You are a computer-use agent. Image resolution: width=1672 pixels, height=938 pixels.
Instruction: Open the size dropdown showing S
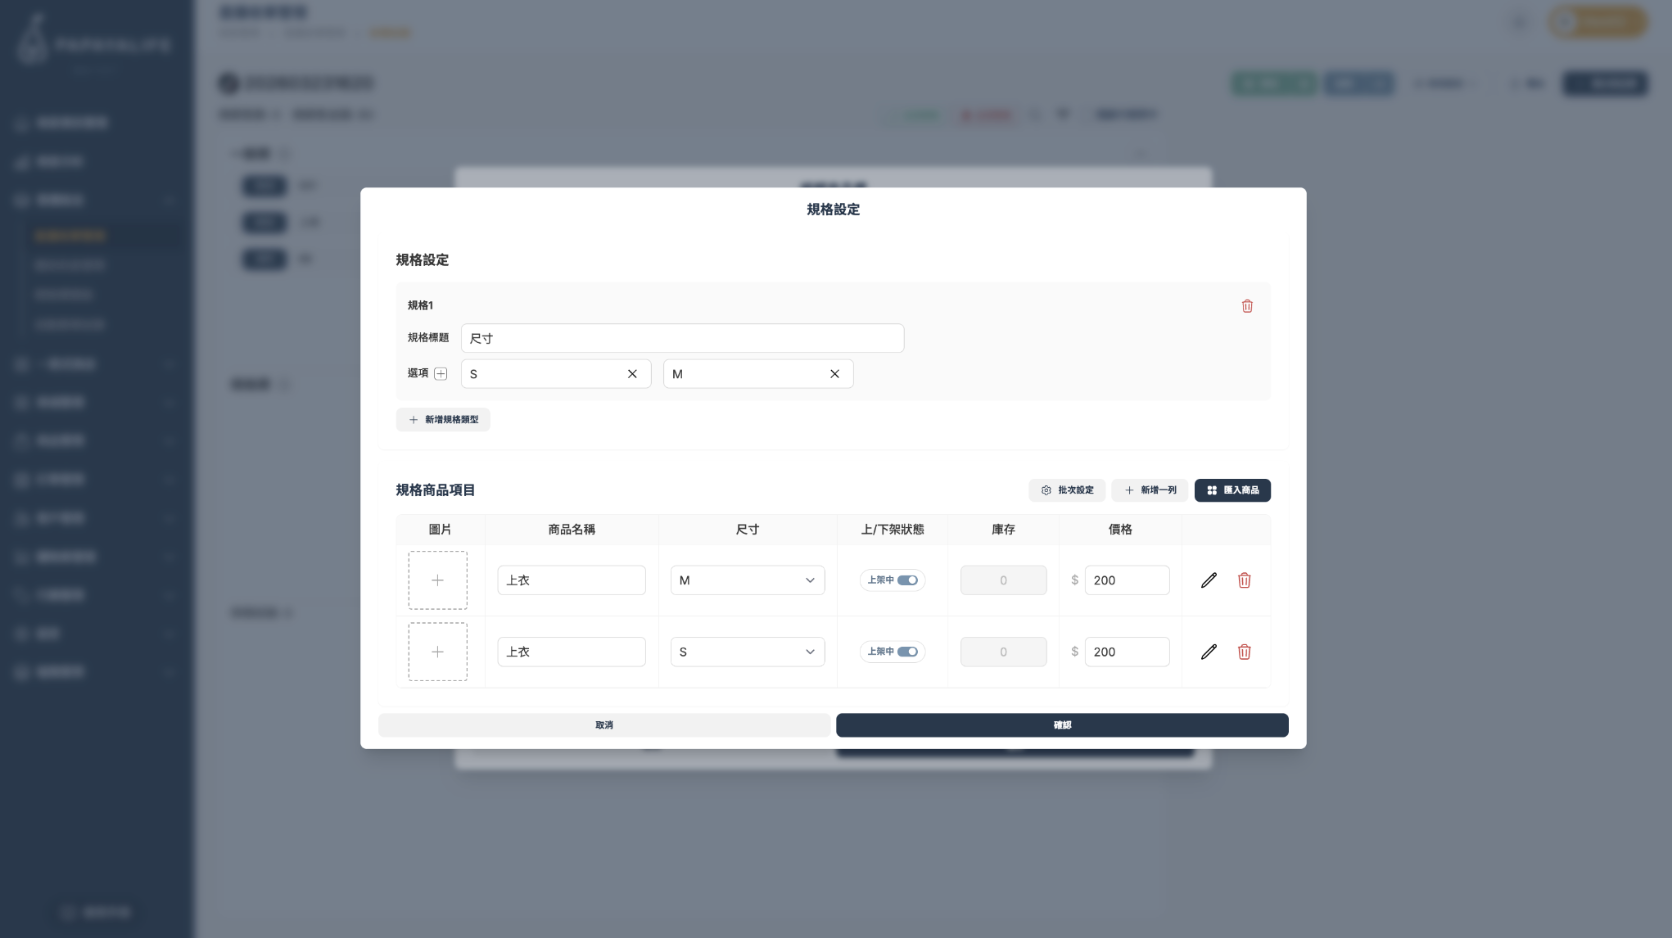pyautogui.click(x=747, y=652)
